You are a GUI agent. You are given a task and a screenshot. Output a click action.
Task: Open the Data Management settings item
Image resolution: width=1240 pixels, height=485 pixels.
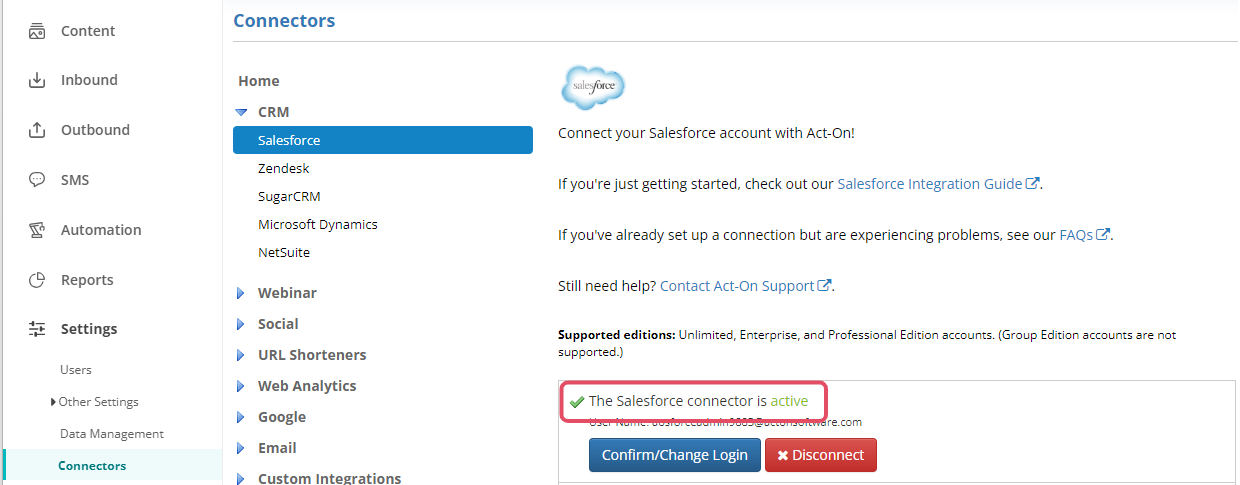112,434
